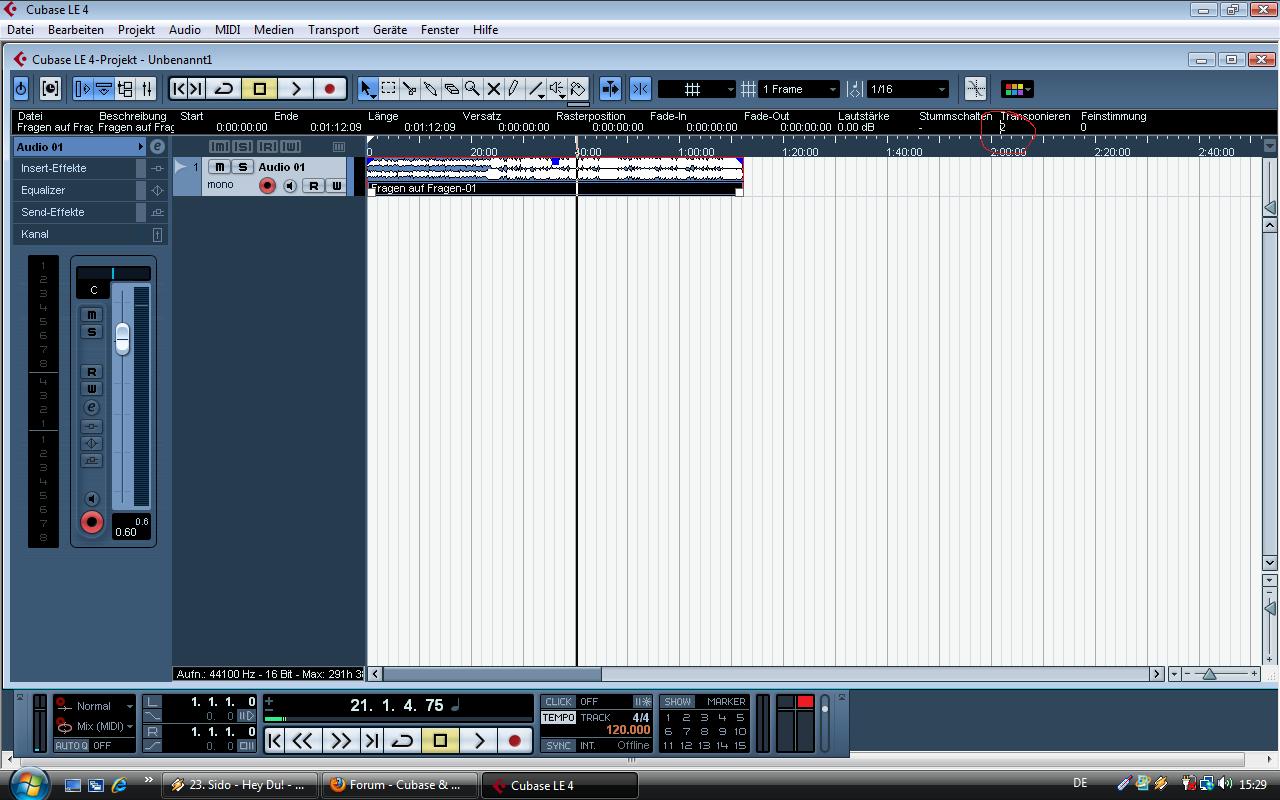The image size is (1280, 800).
Task: Toggle Write automation on Audio 01 track
Action: pos(336,186)
